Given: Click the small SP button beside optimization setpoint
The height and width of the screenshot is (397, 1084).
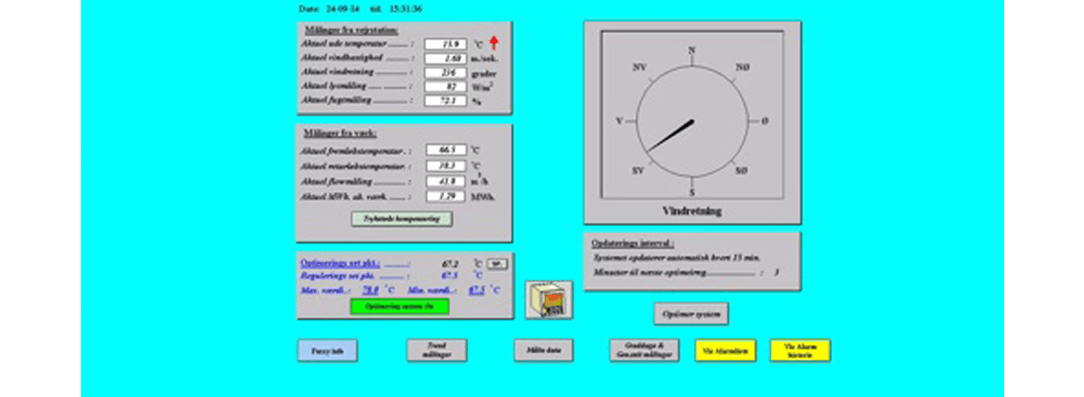Looking at the screenshot, I should (496, 264).
